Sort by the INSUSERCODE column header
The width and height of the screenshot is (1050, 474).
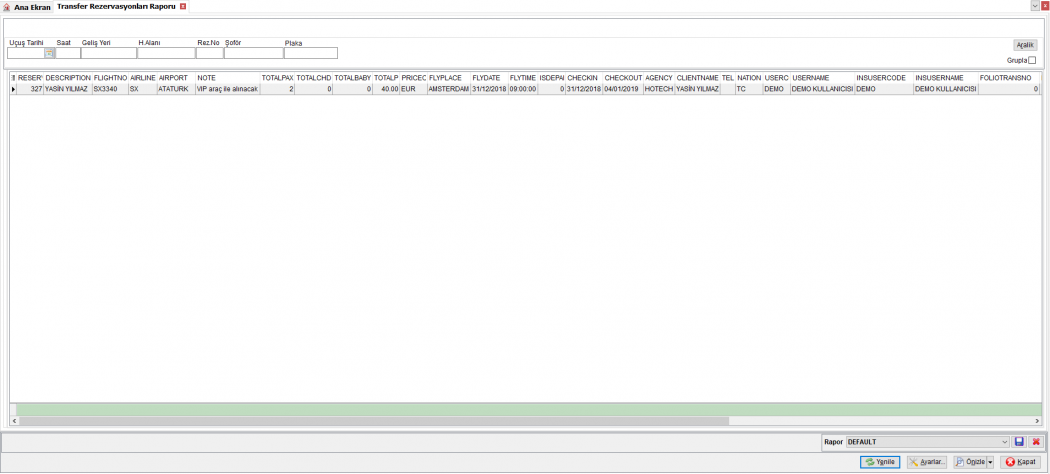pyautogui.click(x=884, y=78)
